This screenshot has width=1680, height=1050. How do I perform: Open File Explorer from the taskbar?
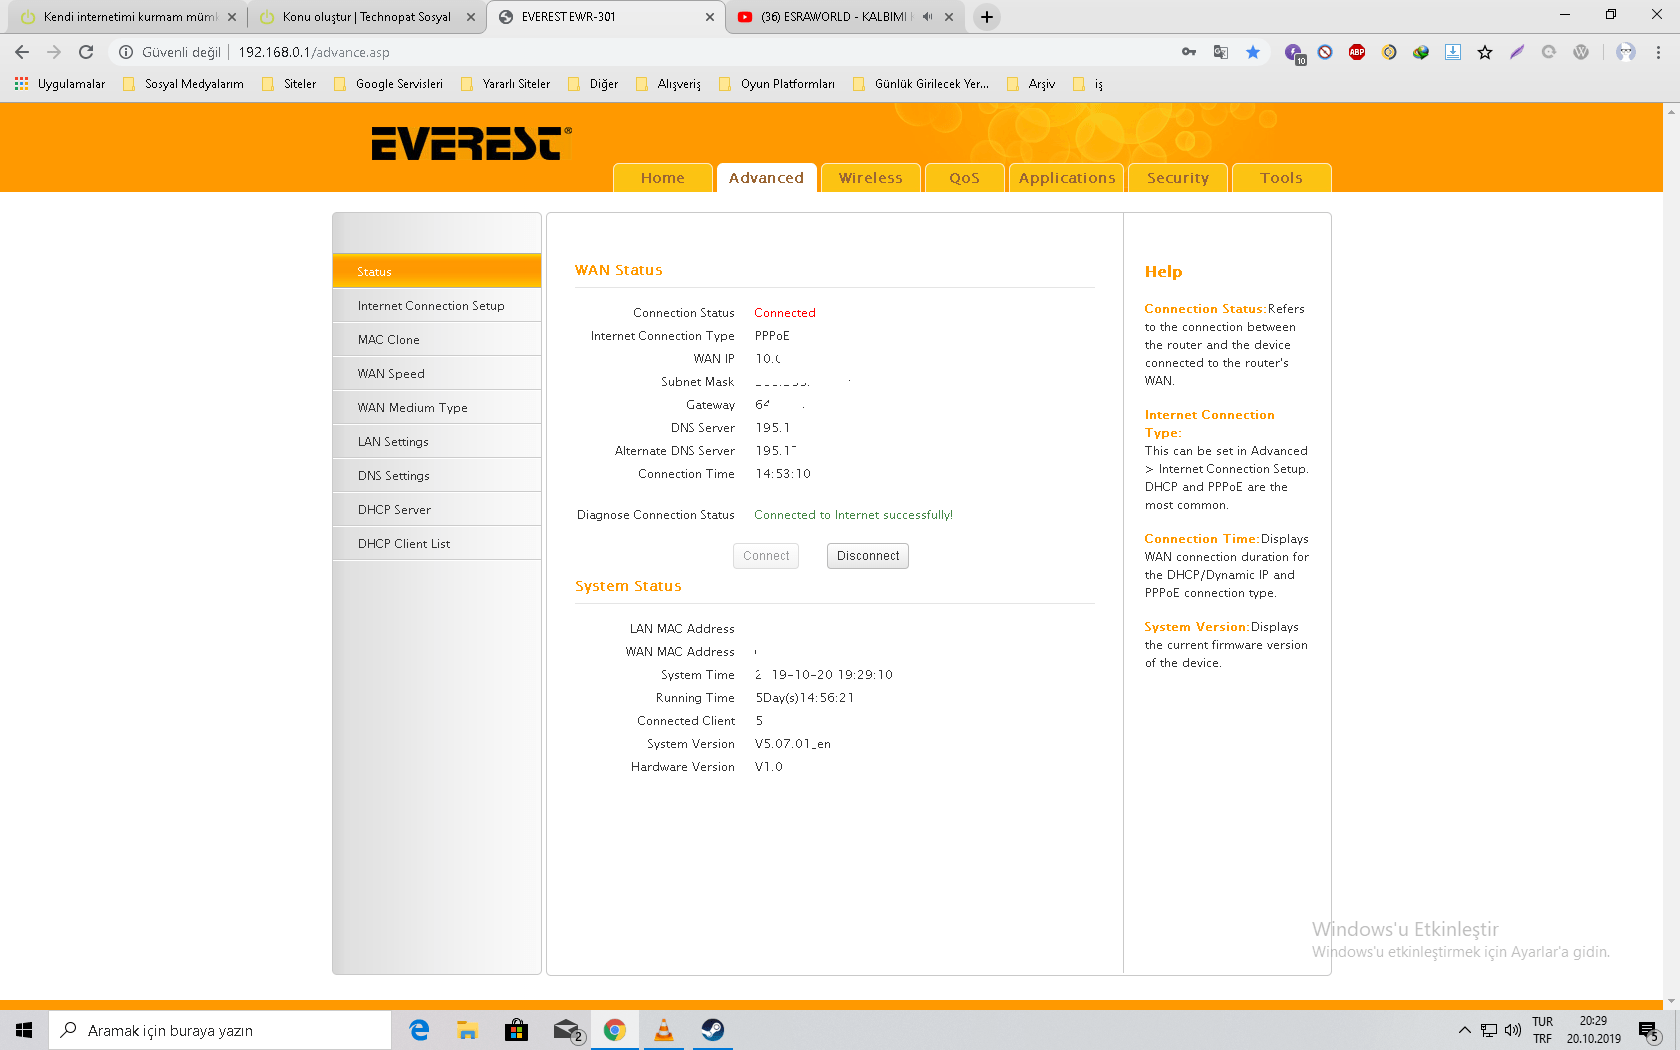pos(467,1030)
